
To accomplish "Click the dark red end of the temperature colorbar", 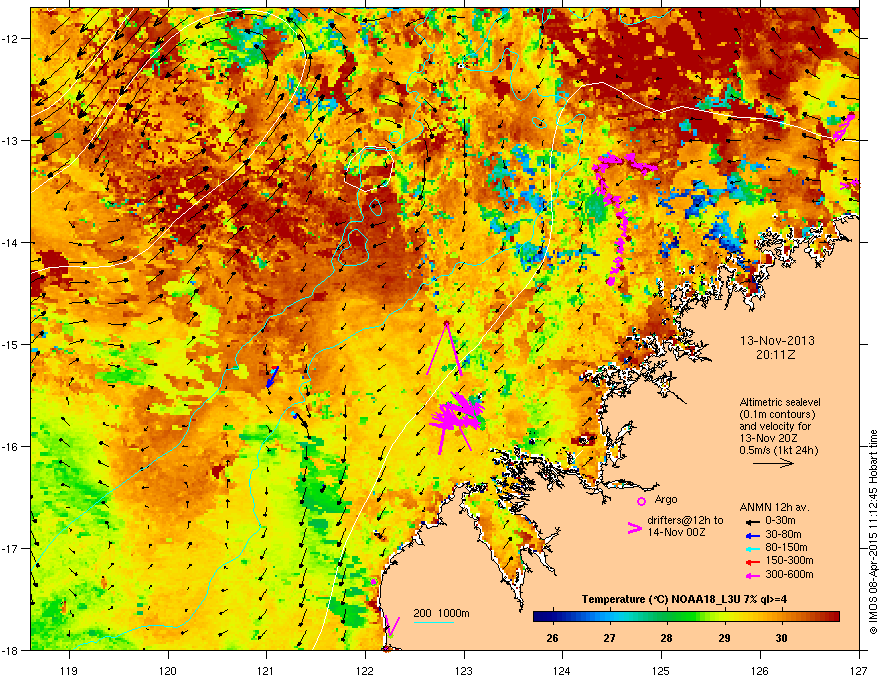I will [833, 617].
